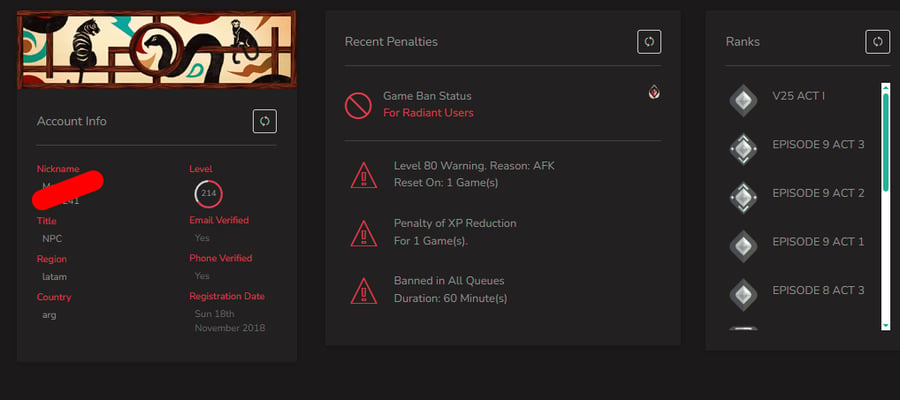
Task: Click the Banned in All Queues warning icon
Action: (x=364, y=290)
